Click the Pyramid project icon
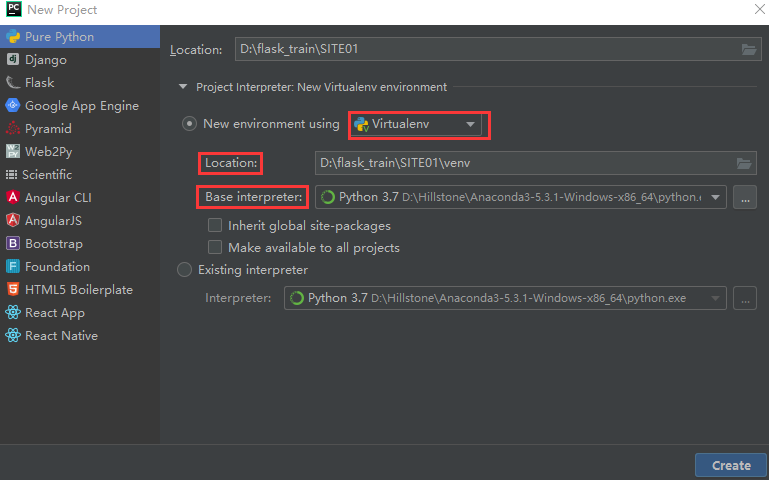 13,128
